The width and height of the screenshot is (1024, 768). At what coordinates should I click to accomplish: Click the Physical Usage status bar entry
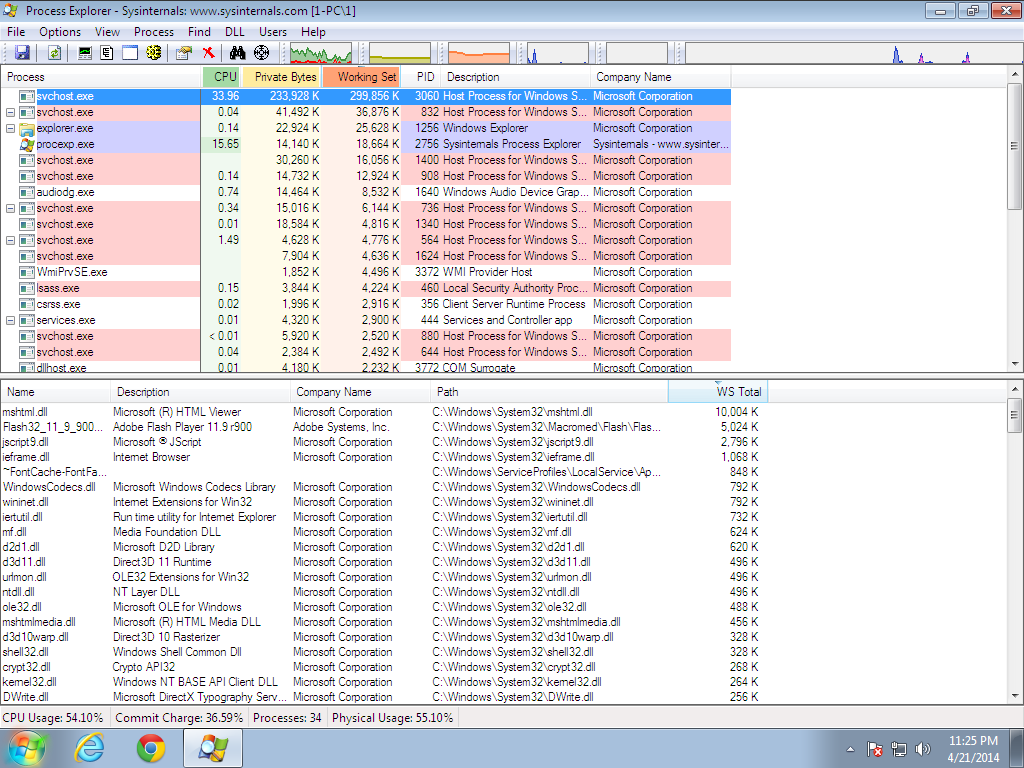392,718
